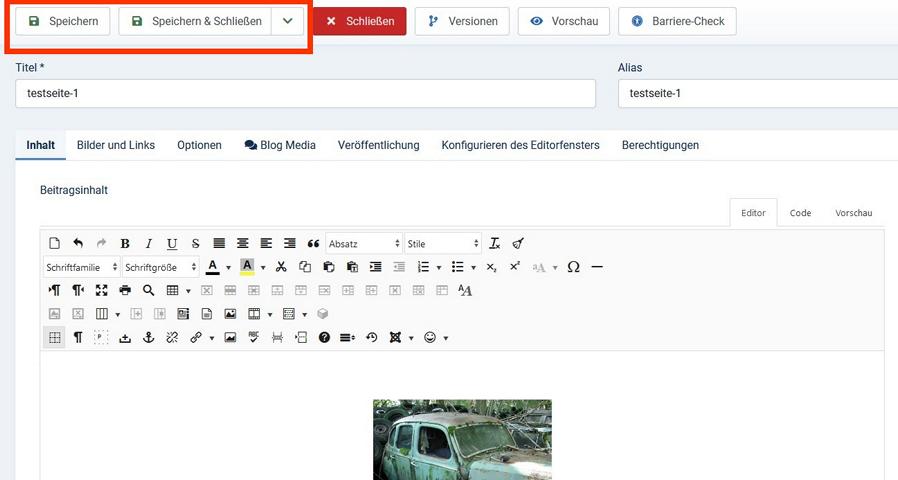
Task: Insert special character omega icon
Action: click(x=573, y=267)
